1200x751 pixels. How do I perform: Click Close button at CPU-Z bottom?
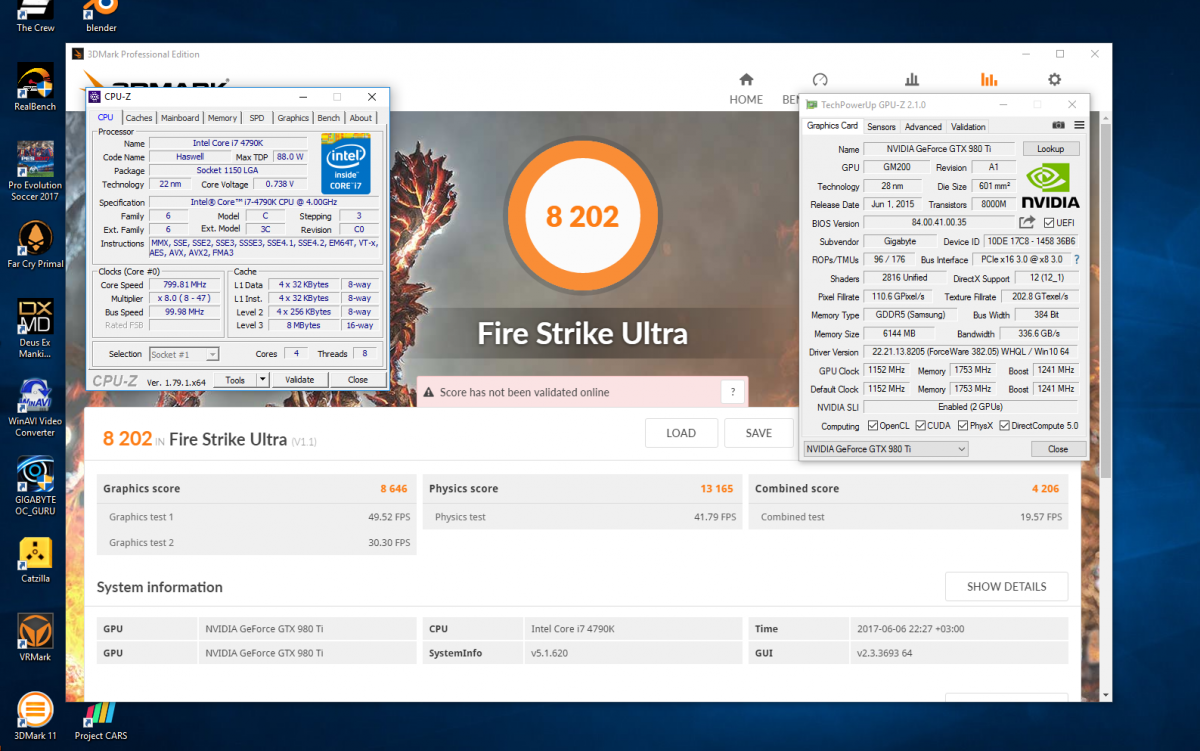tap(357, 380)
